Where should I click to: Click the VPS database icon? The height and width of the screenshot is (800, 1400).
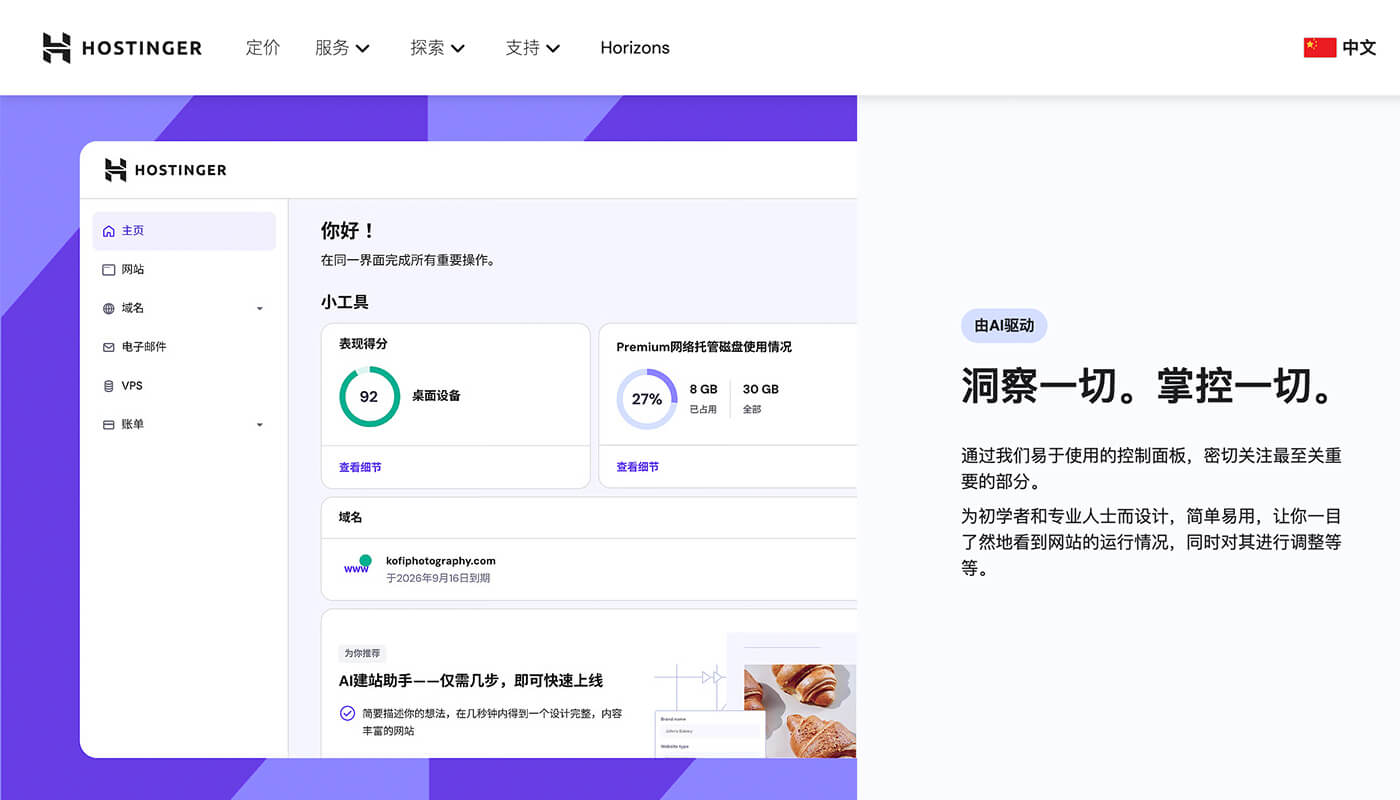point(109,386)
